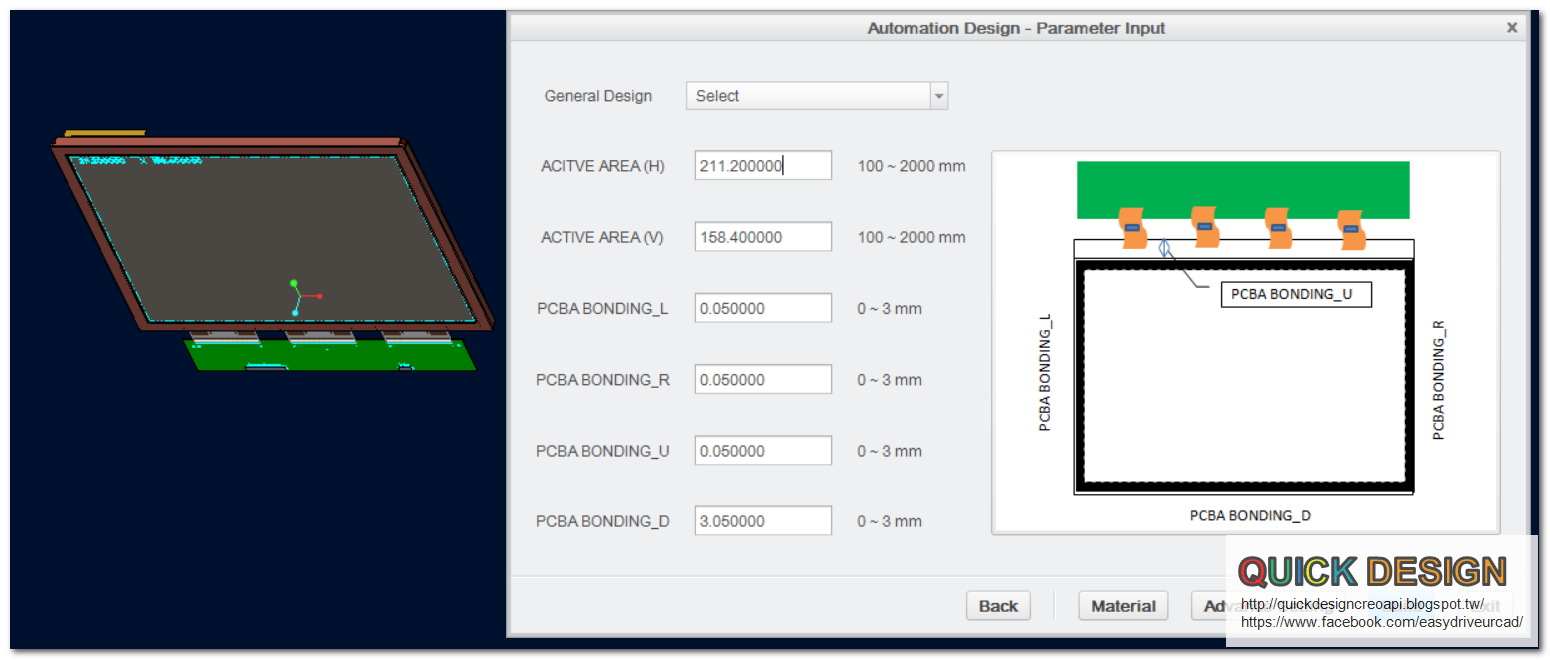The height and width of the screenshot is (660, 1550).
Task: Click the PCBA BONDING_U callout label
Action: (x=1296, y=294)
